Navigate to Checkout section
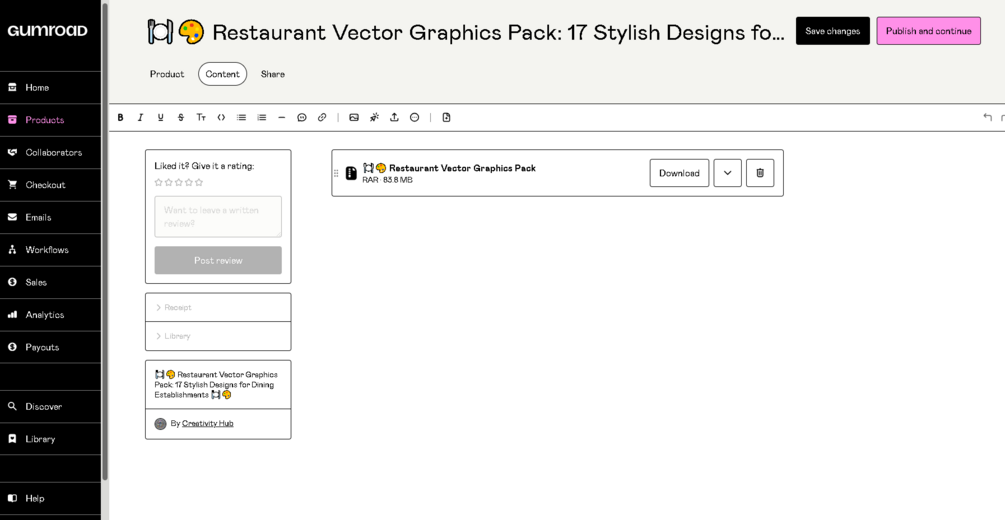The width and height of the screenshot is (1005, 520). 51,185
